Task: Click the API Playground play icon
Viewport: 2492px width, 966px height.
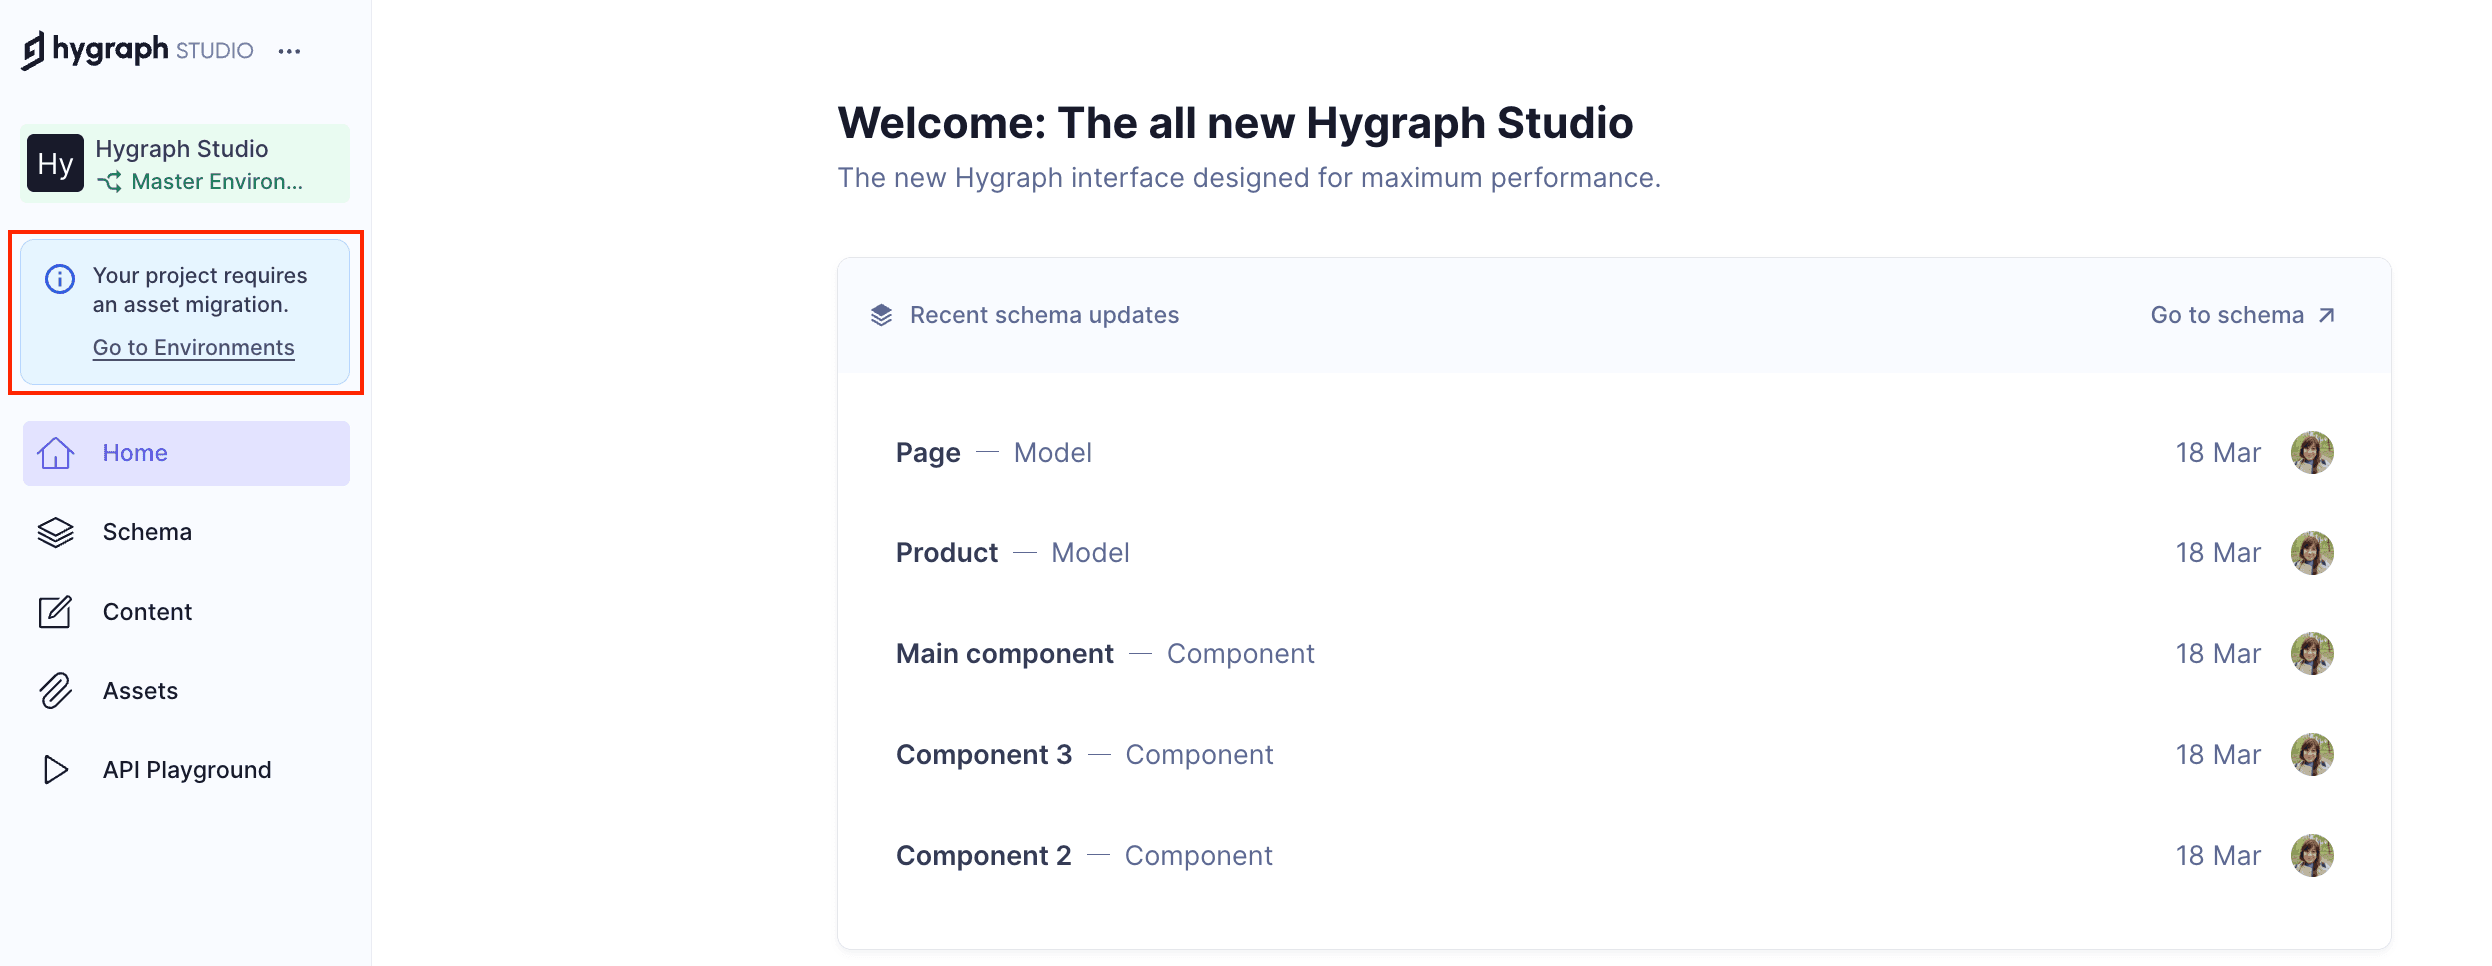Action: tap(56, 770)
